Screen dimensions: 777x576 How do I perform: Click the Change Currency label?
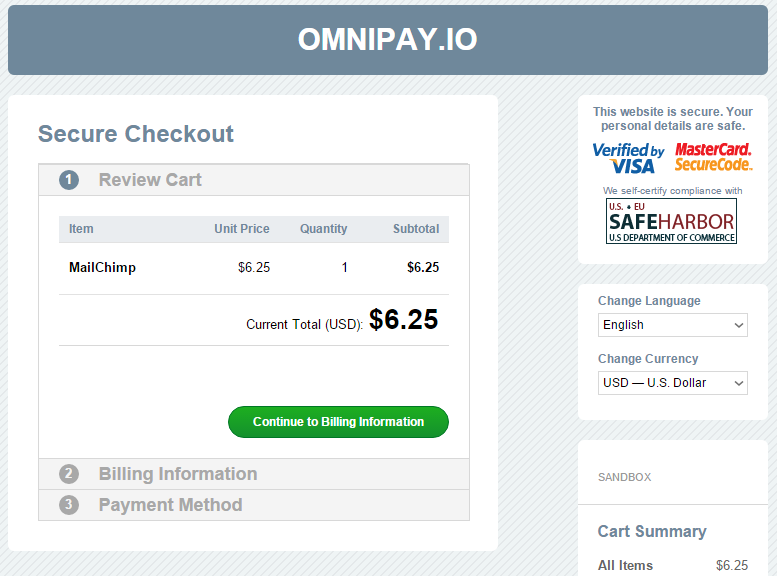648,359
